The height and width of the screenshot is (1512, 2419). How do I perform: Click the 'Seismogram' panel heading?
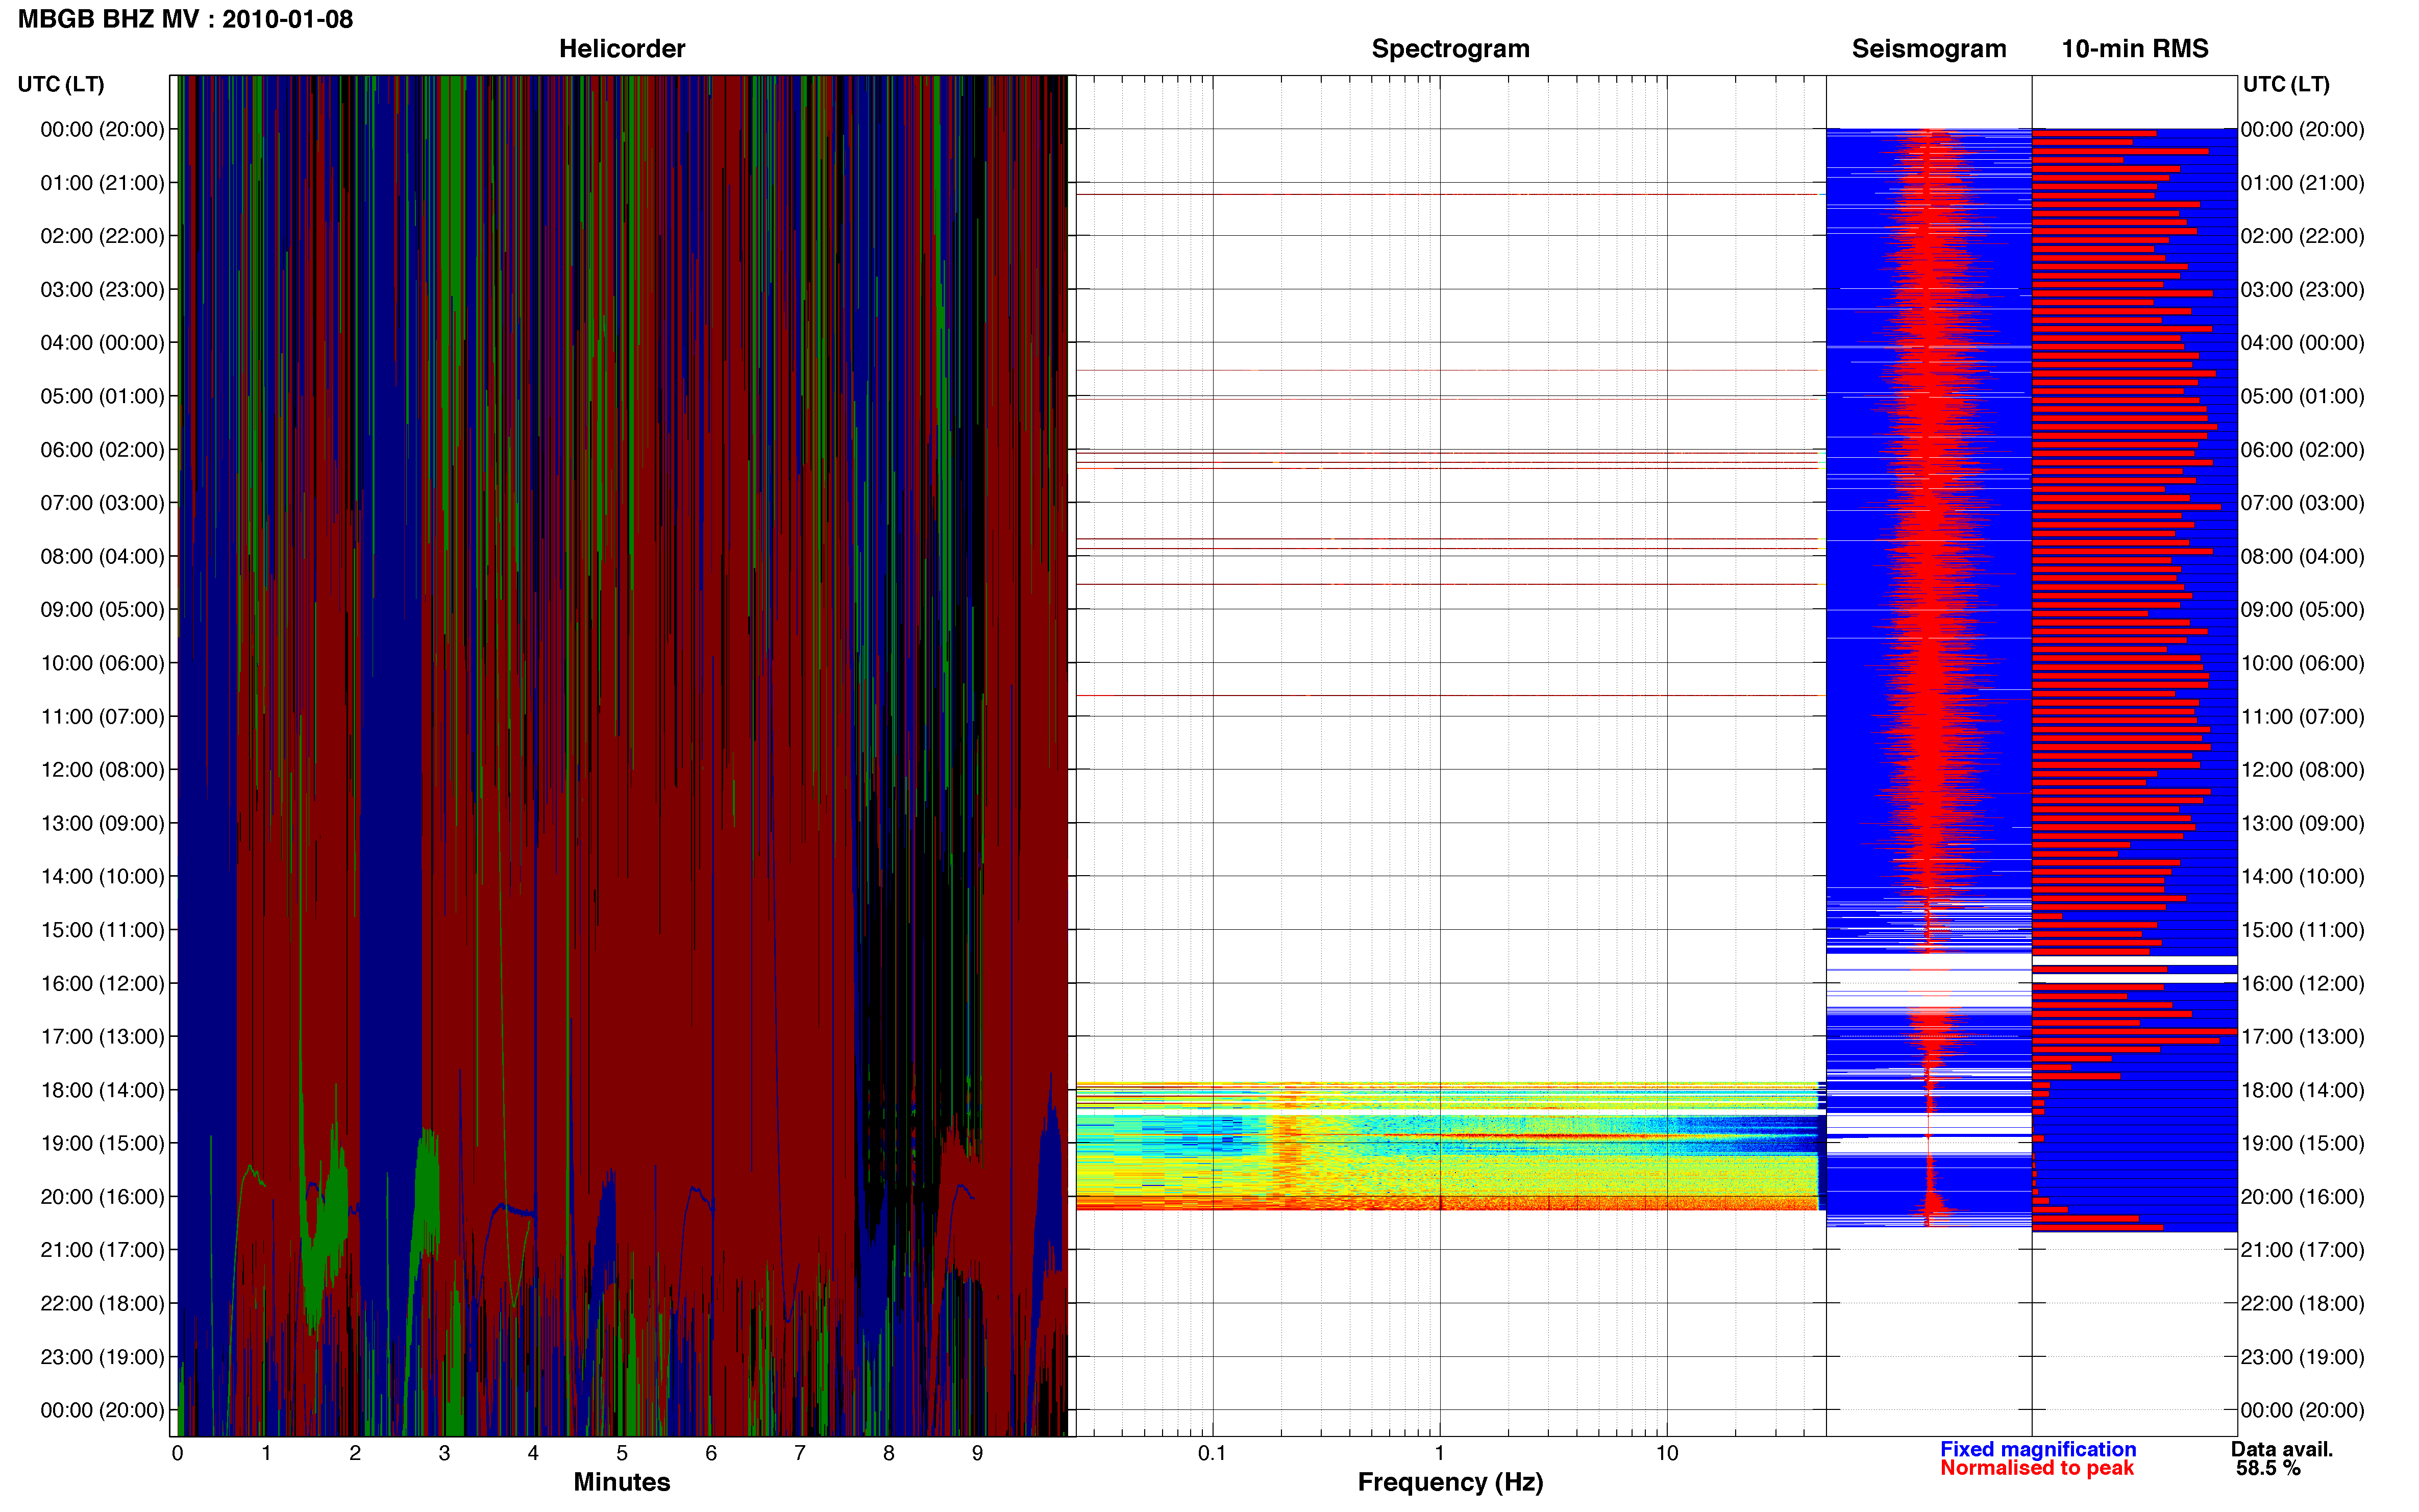coord(1929,48)
